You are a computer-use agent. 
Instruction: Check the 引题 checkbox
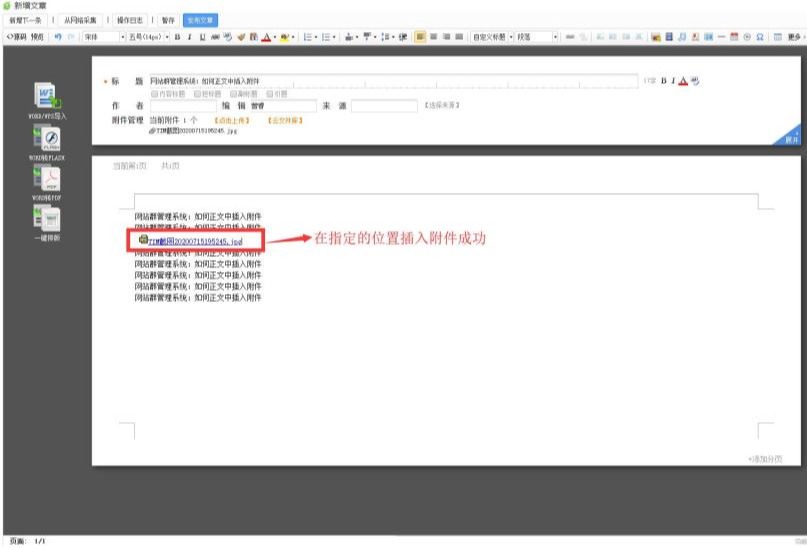[x=269, y=93]
